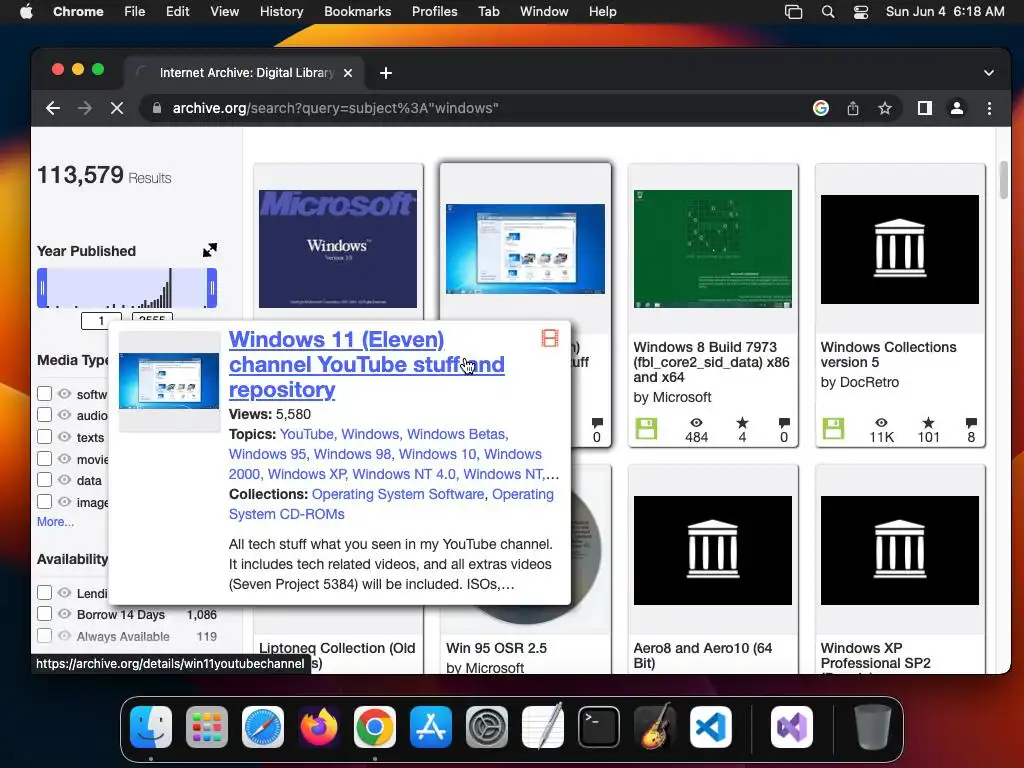Check the software media type checkbox
The height and width of the screenshot is (768, 1024).
[44, 394]
